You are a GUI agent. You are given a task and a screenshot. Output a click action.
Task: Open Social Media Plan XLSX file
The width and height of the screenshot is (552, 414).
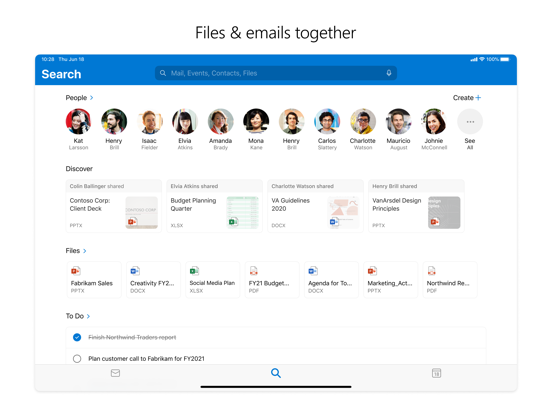[x=212, y=280]
